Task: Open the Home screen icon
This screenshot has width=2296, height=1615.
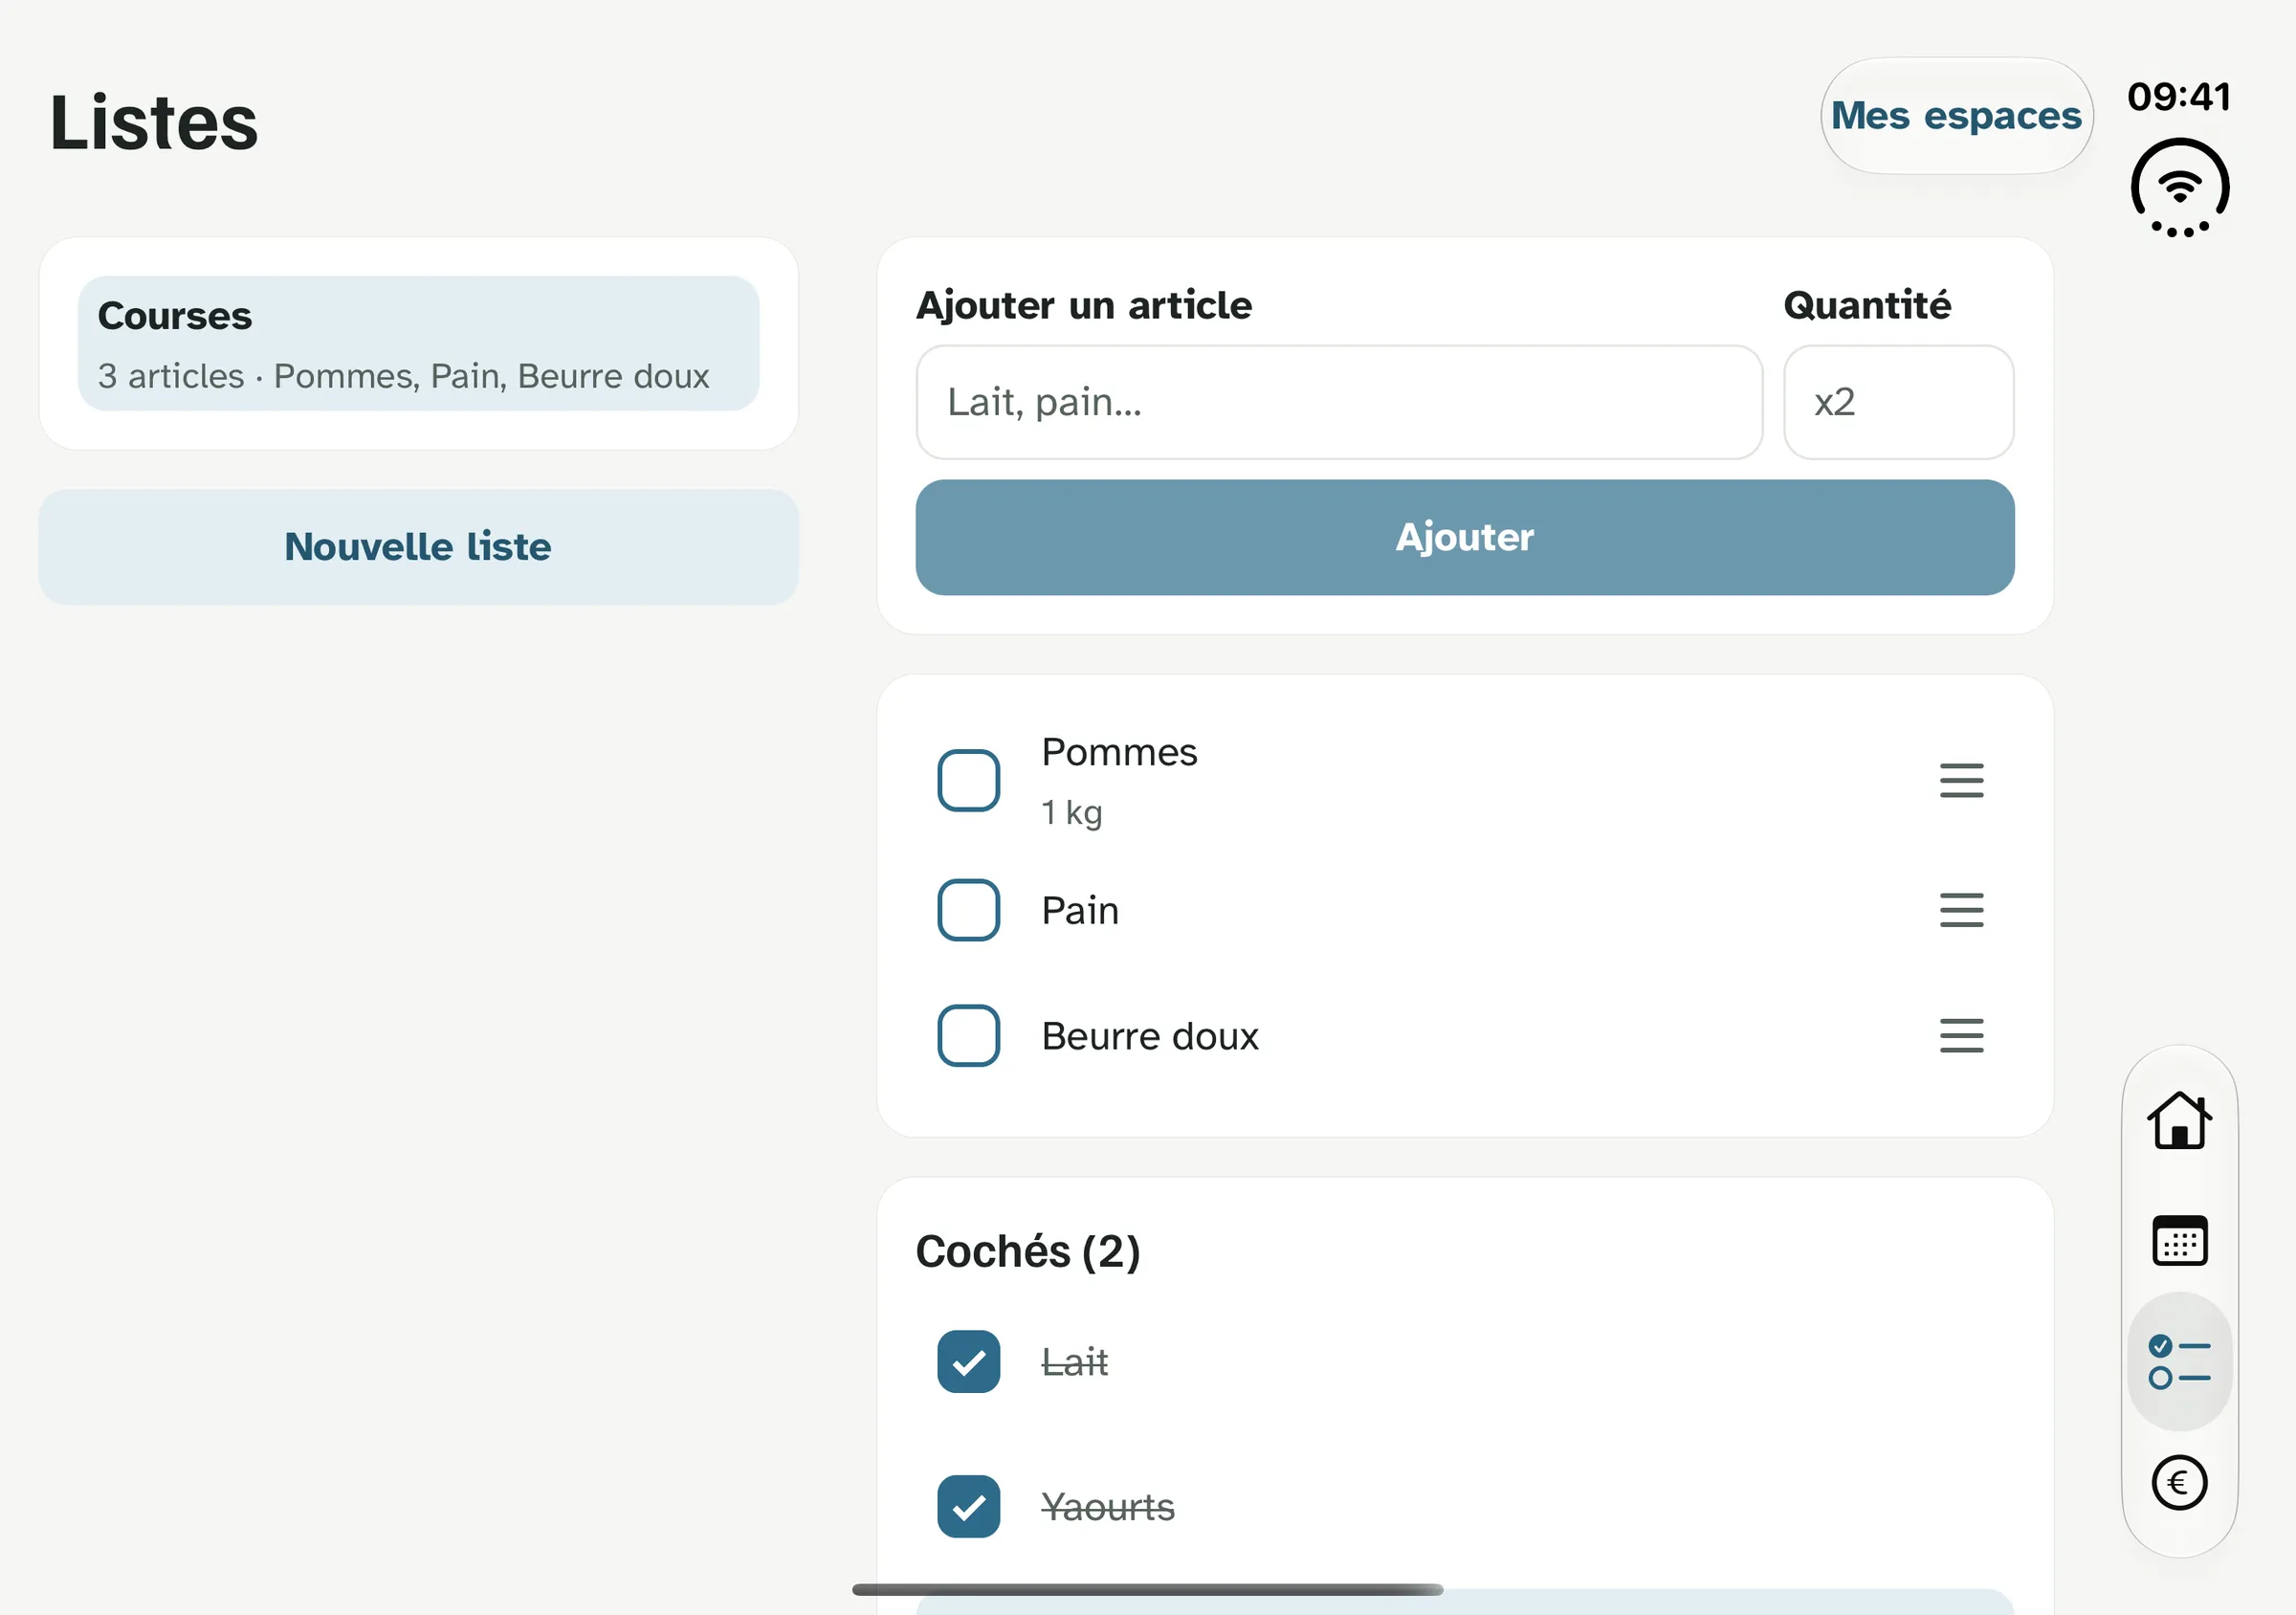Action: [x=2179, y=1120]
